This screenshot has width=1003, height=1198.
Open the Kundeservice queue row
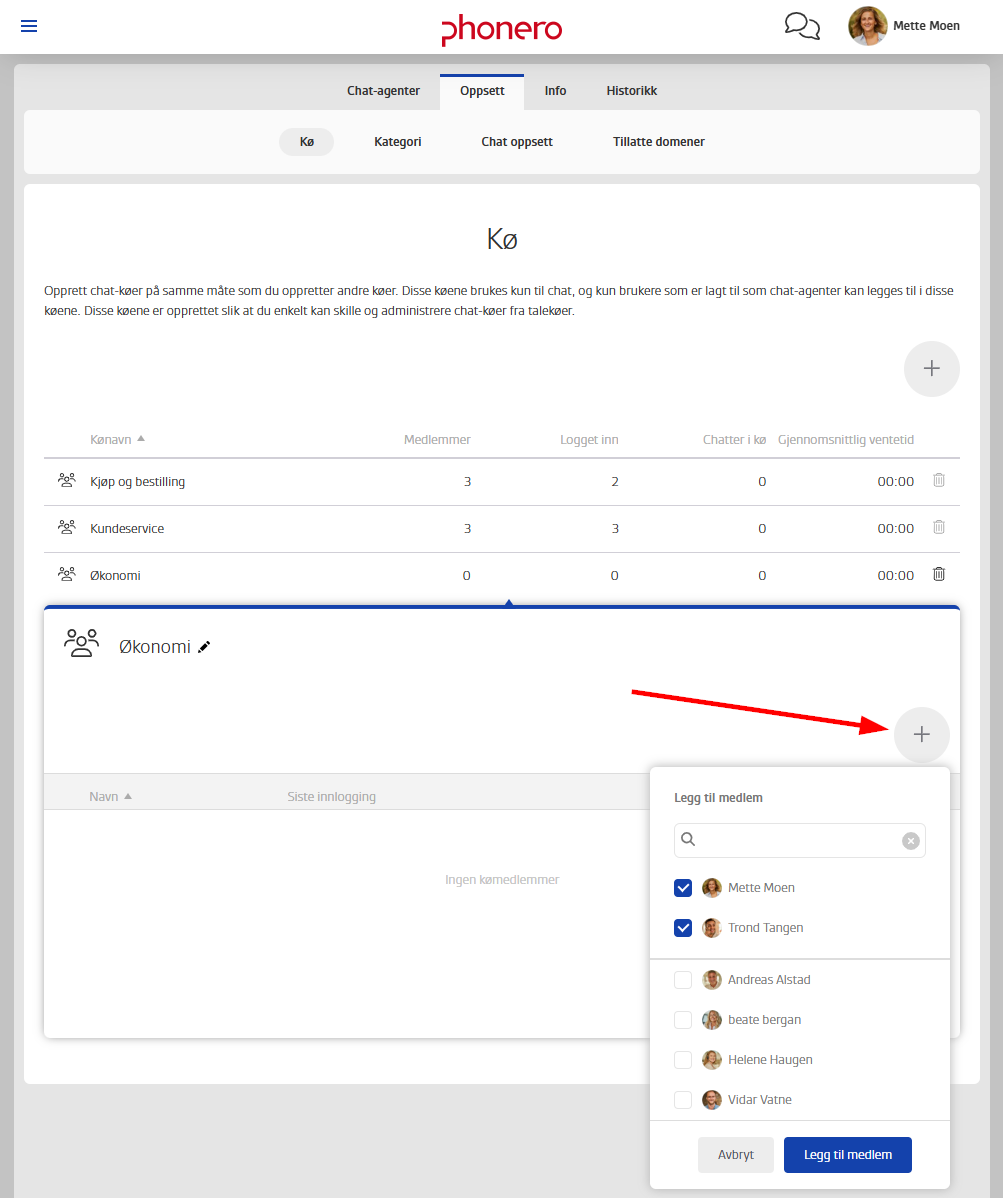tap(502, 529)
